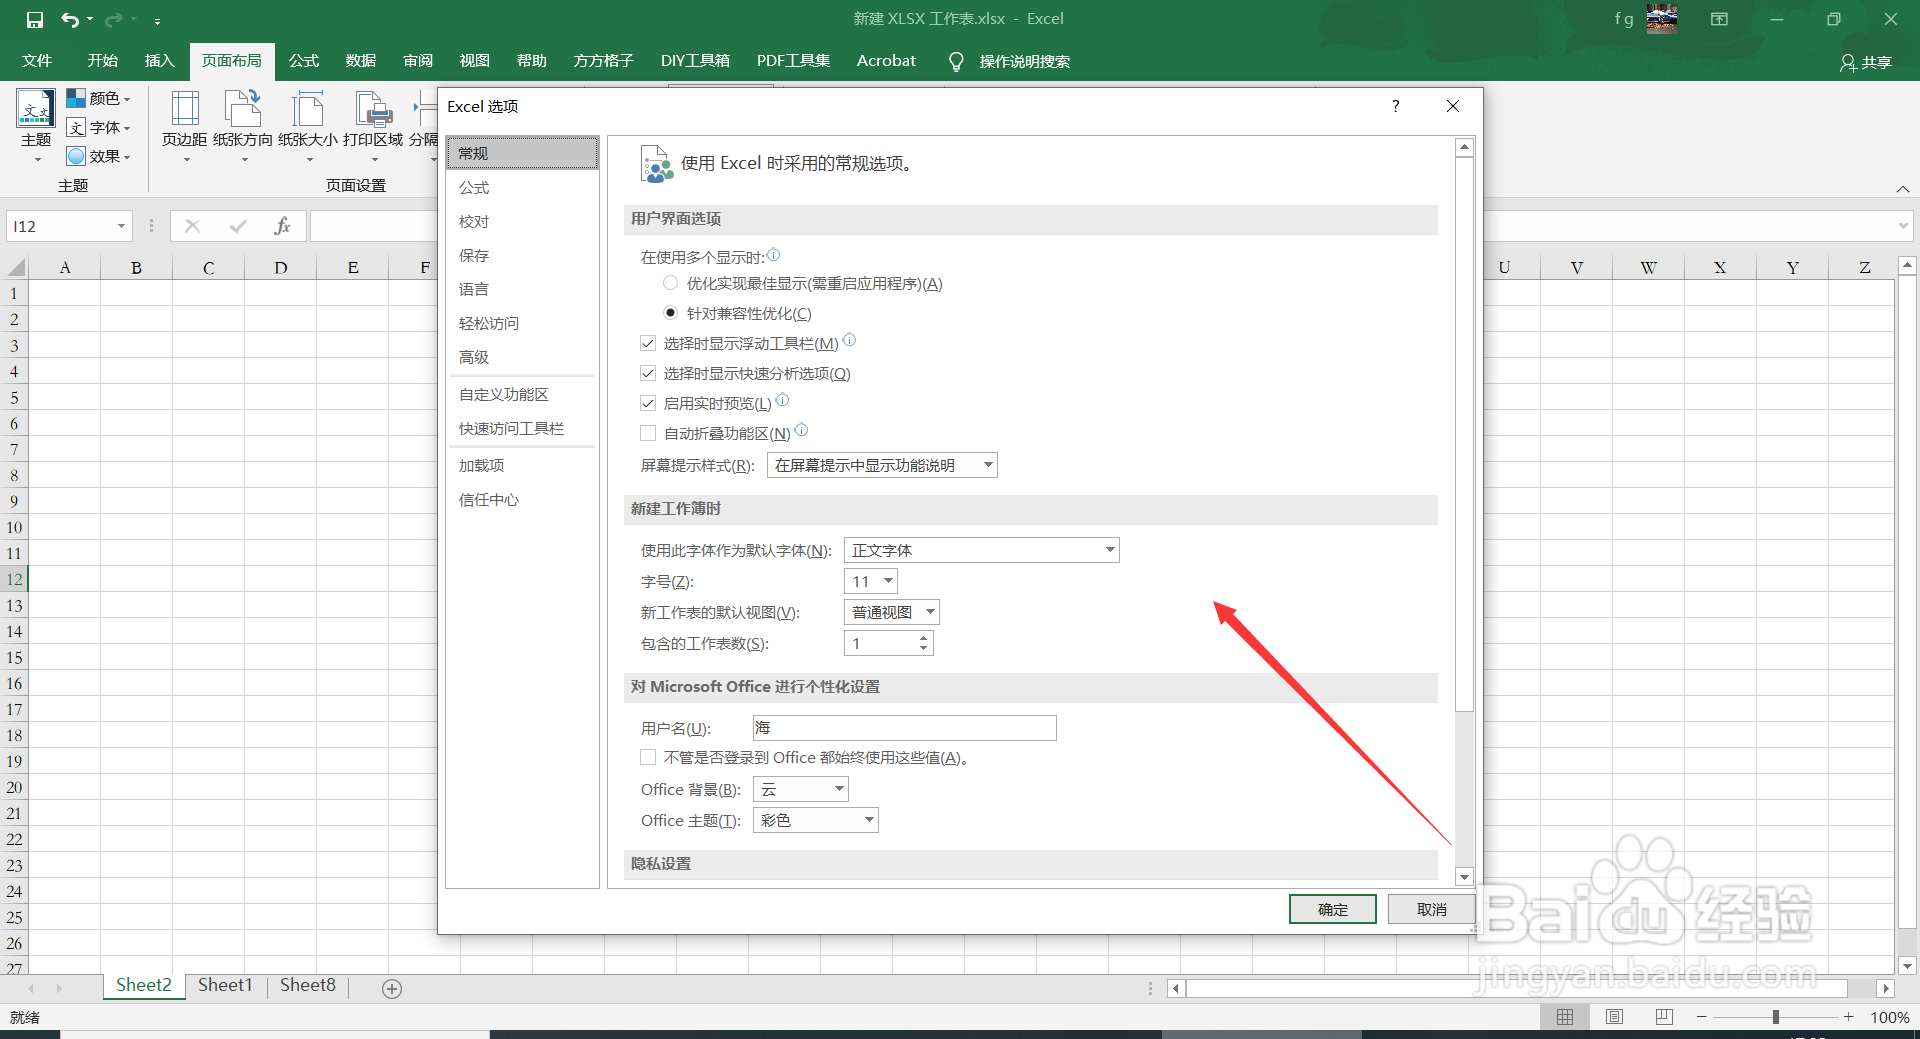The width and height of the screenshot is (1920, 1039).
Task: Open the Name Box dropdown arrow
Action: tap(121, 226)
